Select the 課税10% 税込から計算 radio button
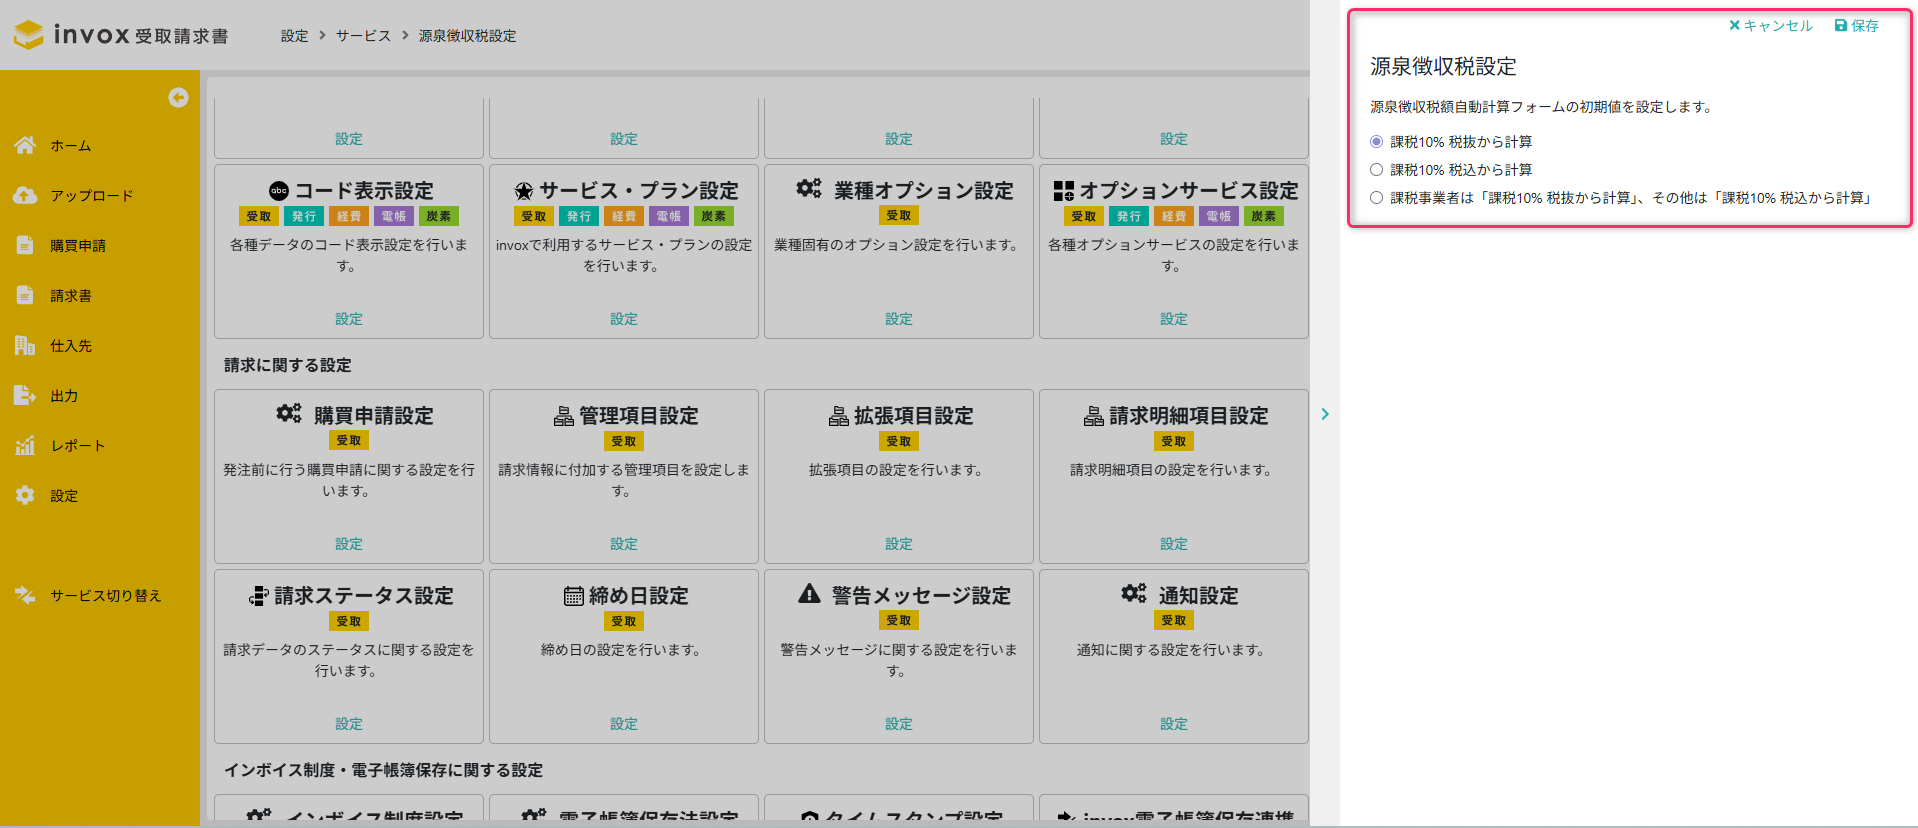The height and width of the screenshot is (828, 1918). [1376, 170]
